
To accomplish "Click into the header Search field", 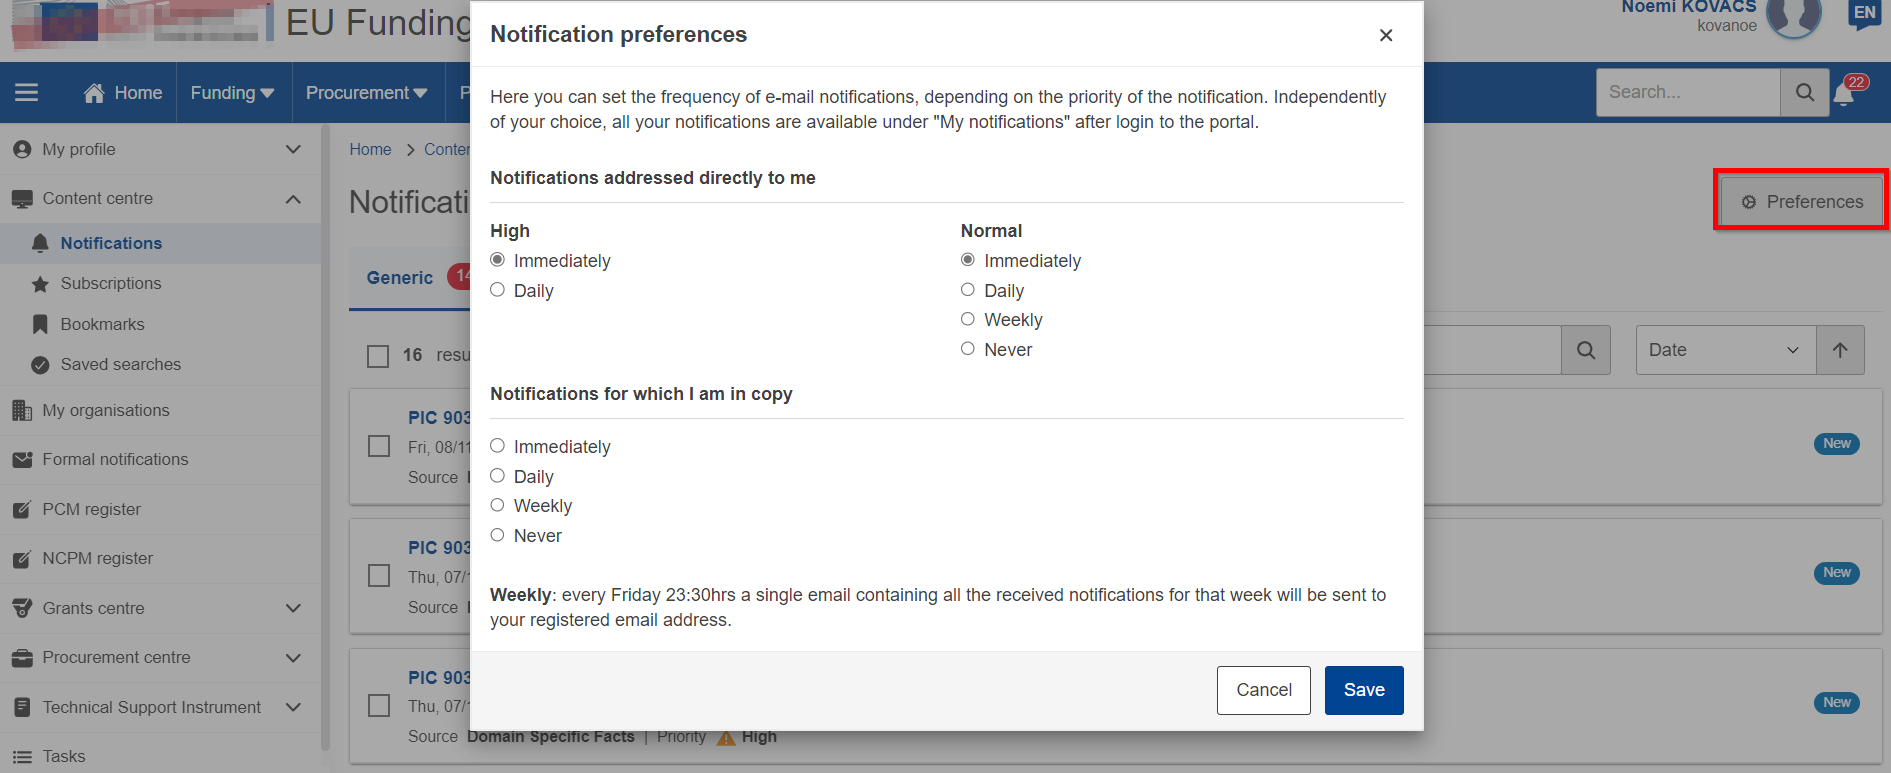I will (x=1688, y=93).
